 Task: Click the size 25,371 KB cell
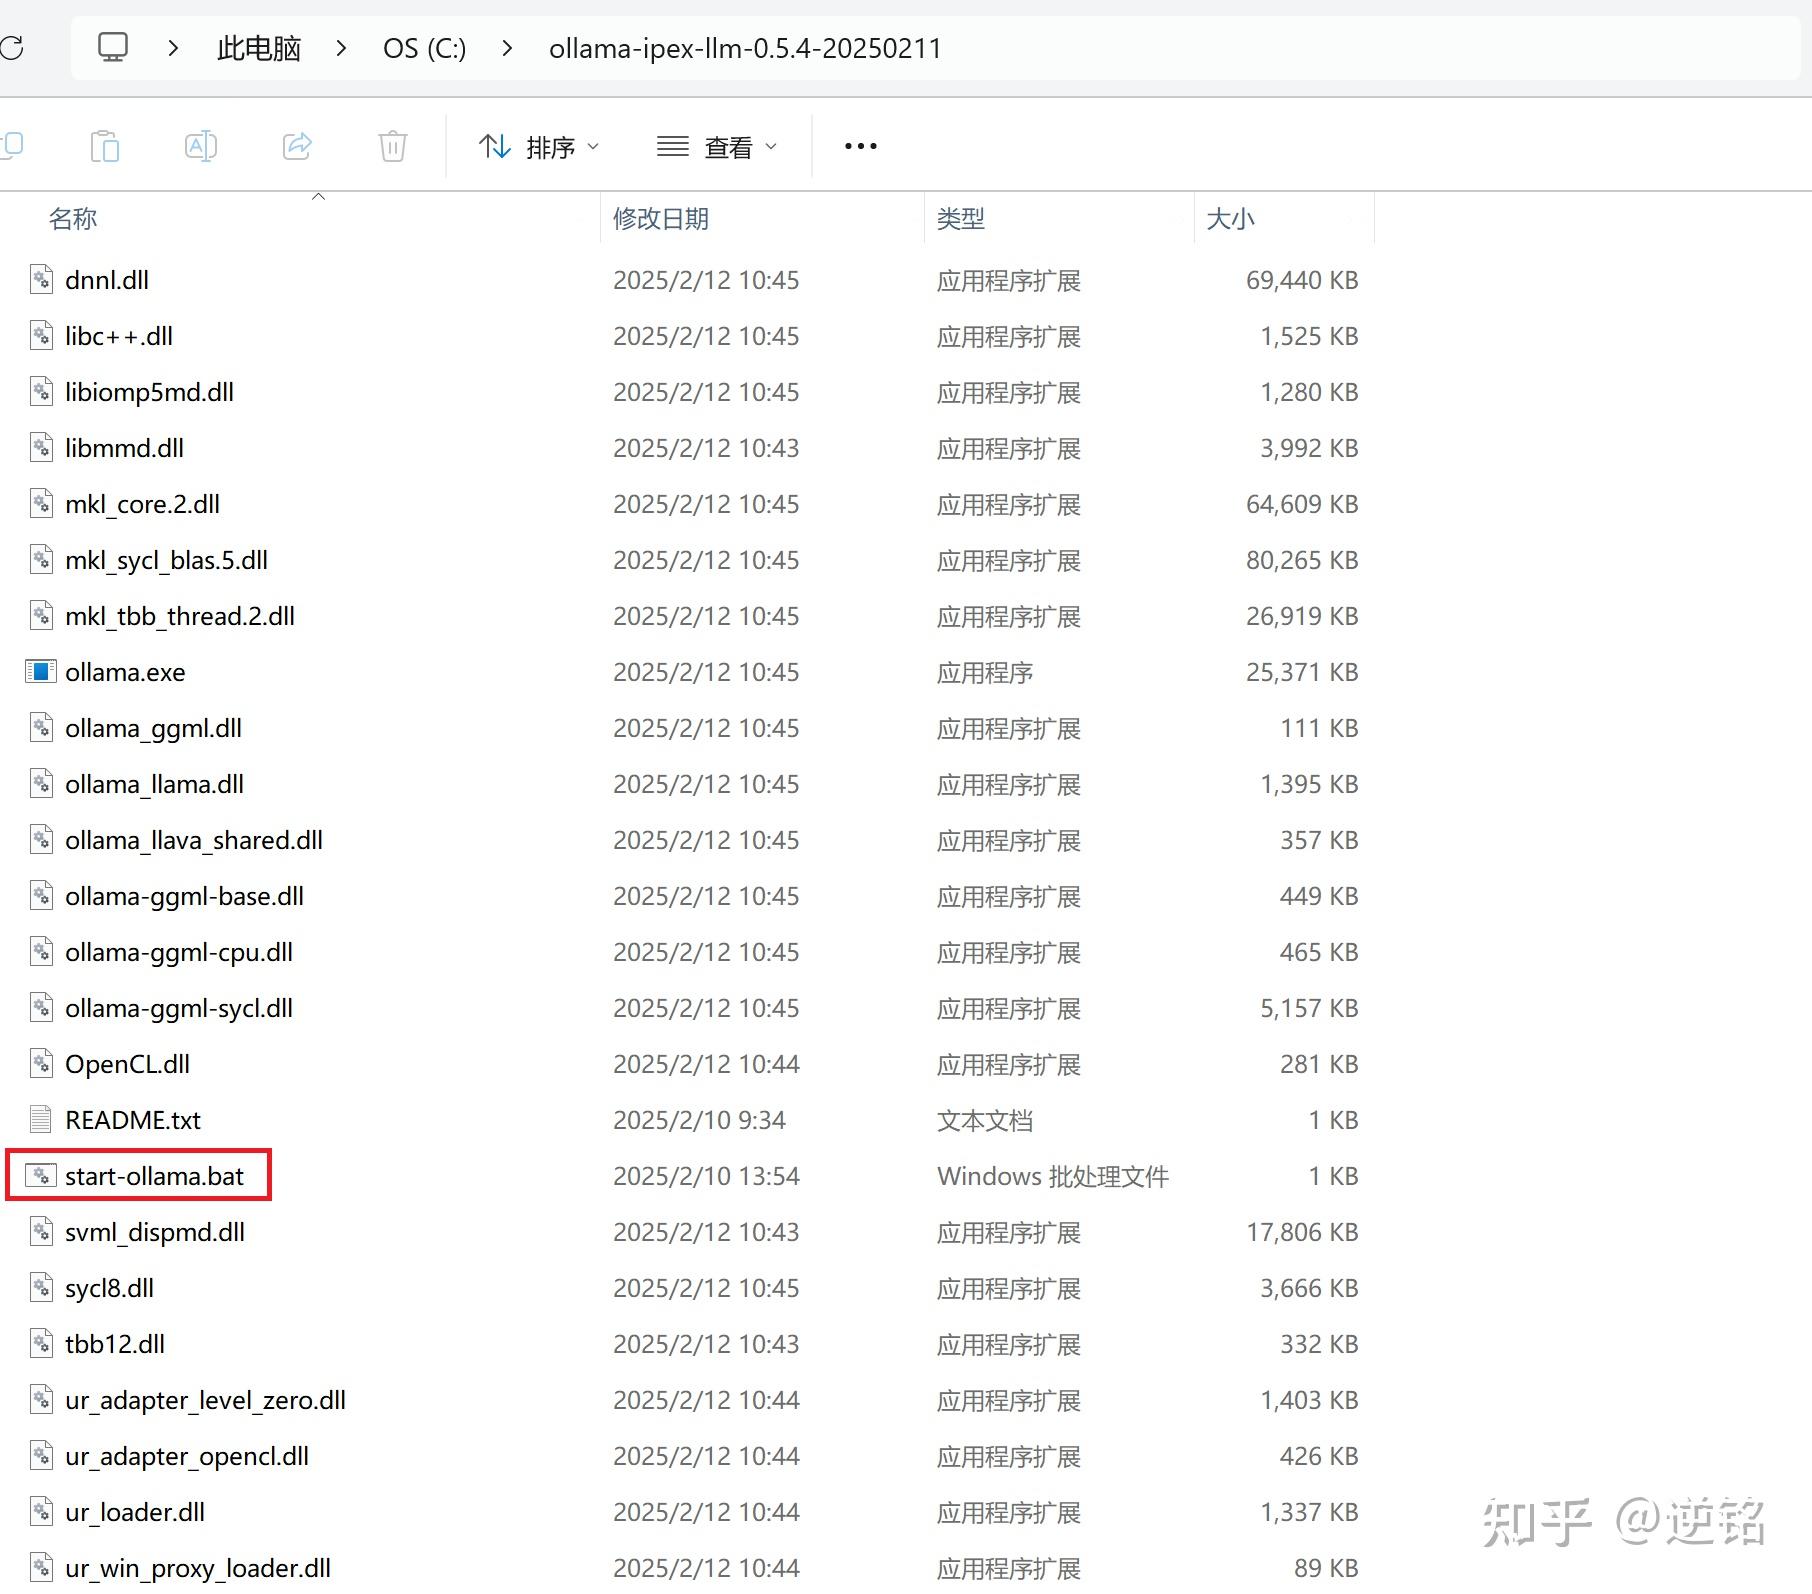(1302, 672)
